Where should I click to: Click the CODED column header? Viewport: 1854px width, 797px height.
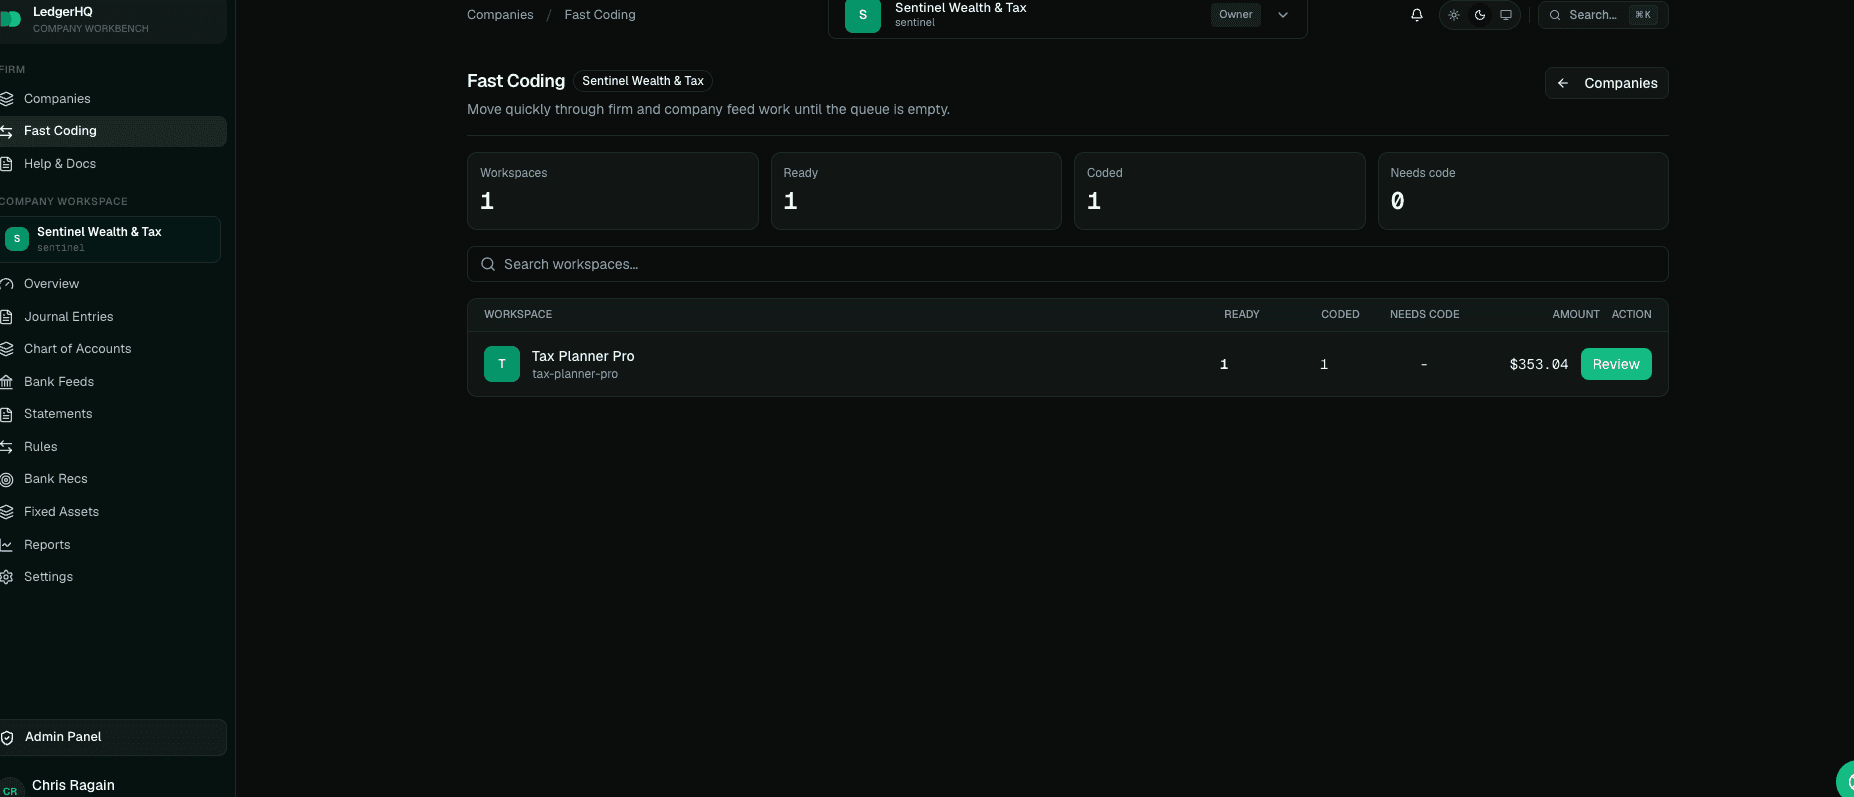pos(1340,314)
